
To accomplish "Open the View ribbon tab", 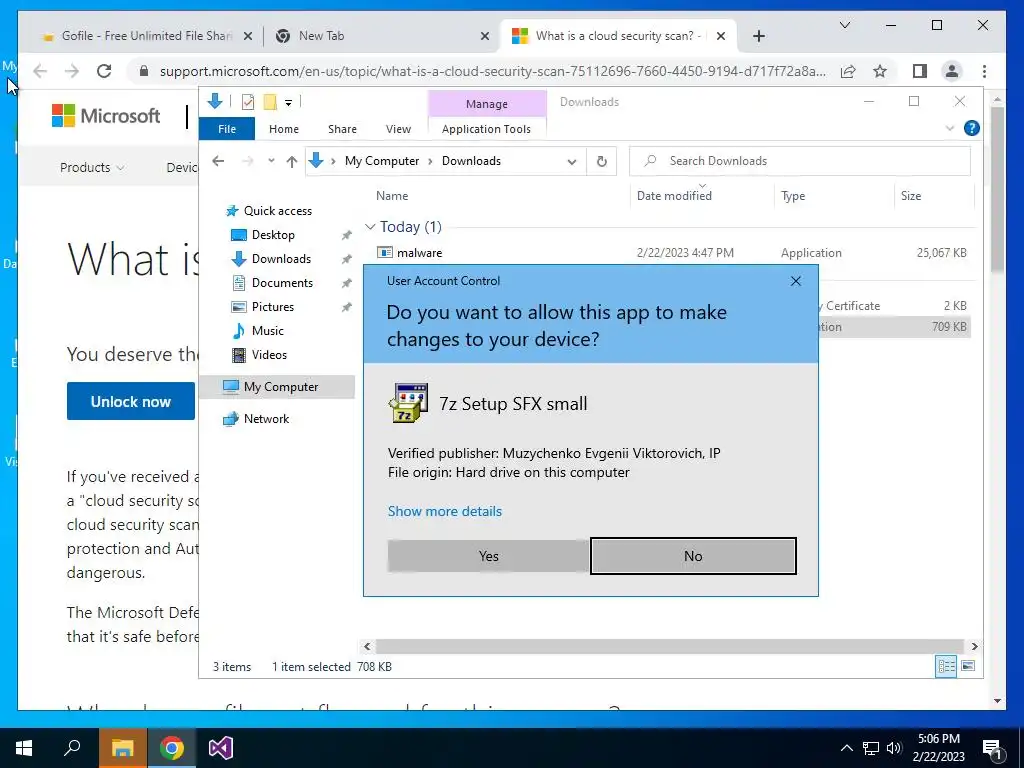I will tap(398, 129).
